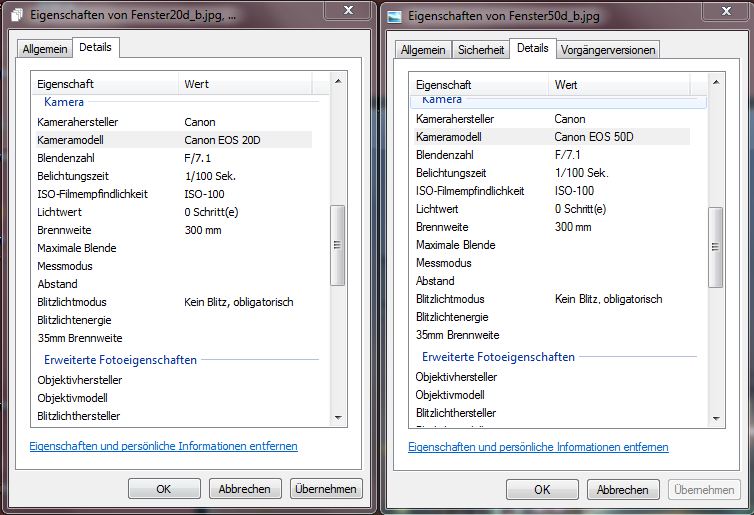This screenshot has width=754, height=515.
Task: Click scrollbar thumb in Fenster50d_b.jpg list
Action: point(716,247)
